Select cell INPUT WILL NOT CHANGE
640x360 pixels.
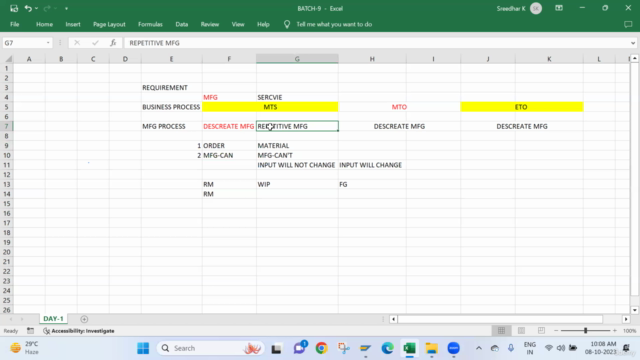[x=296, y=165]
